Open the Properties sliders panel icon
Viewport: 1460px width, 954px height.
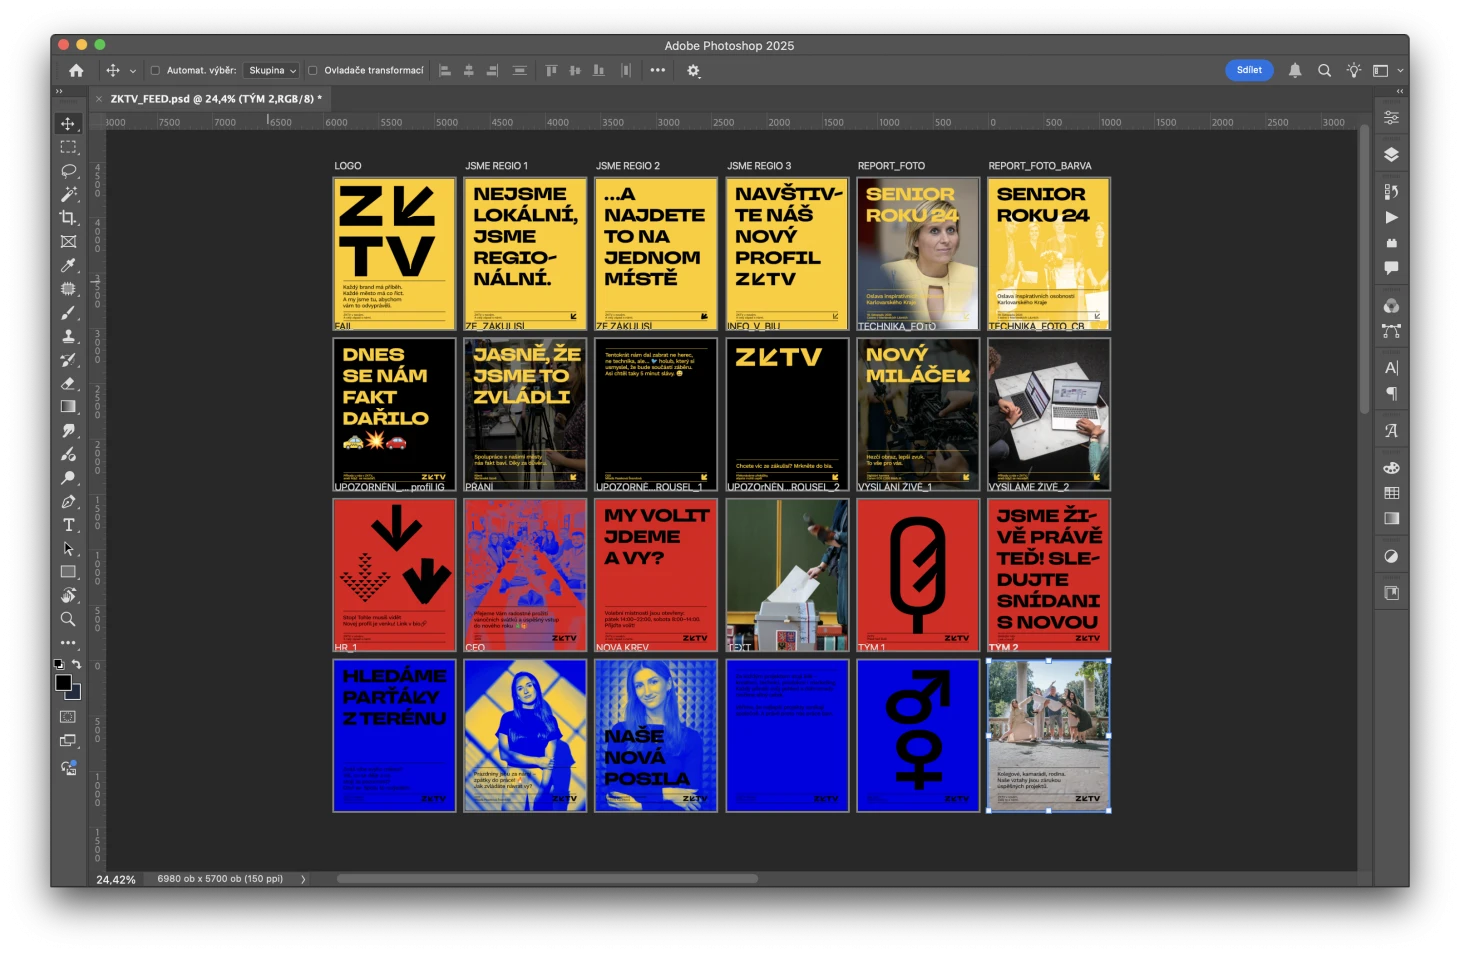(1391, 118)
